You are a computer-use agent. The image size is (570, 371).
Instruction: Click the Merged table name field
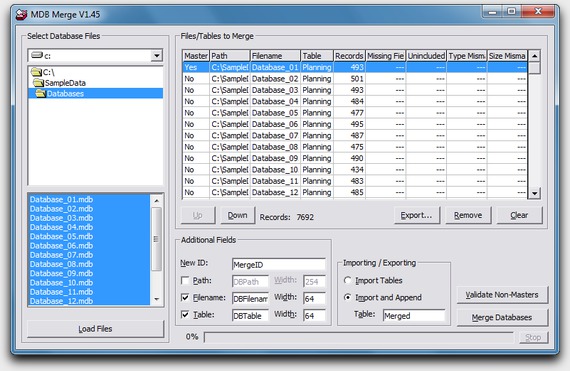click(x=414, y=316)
